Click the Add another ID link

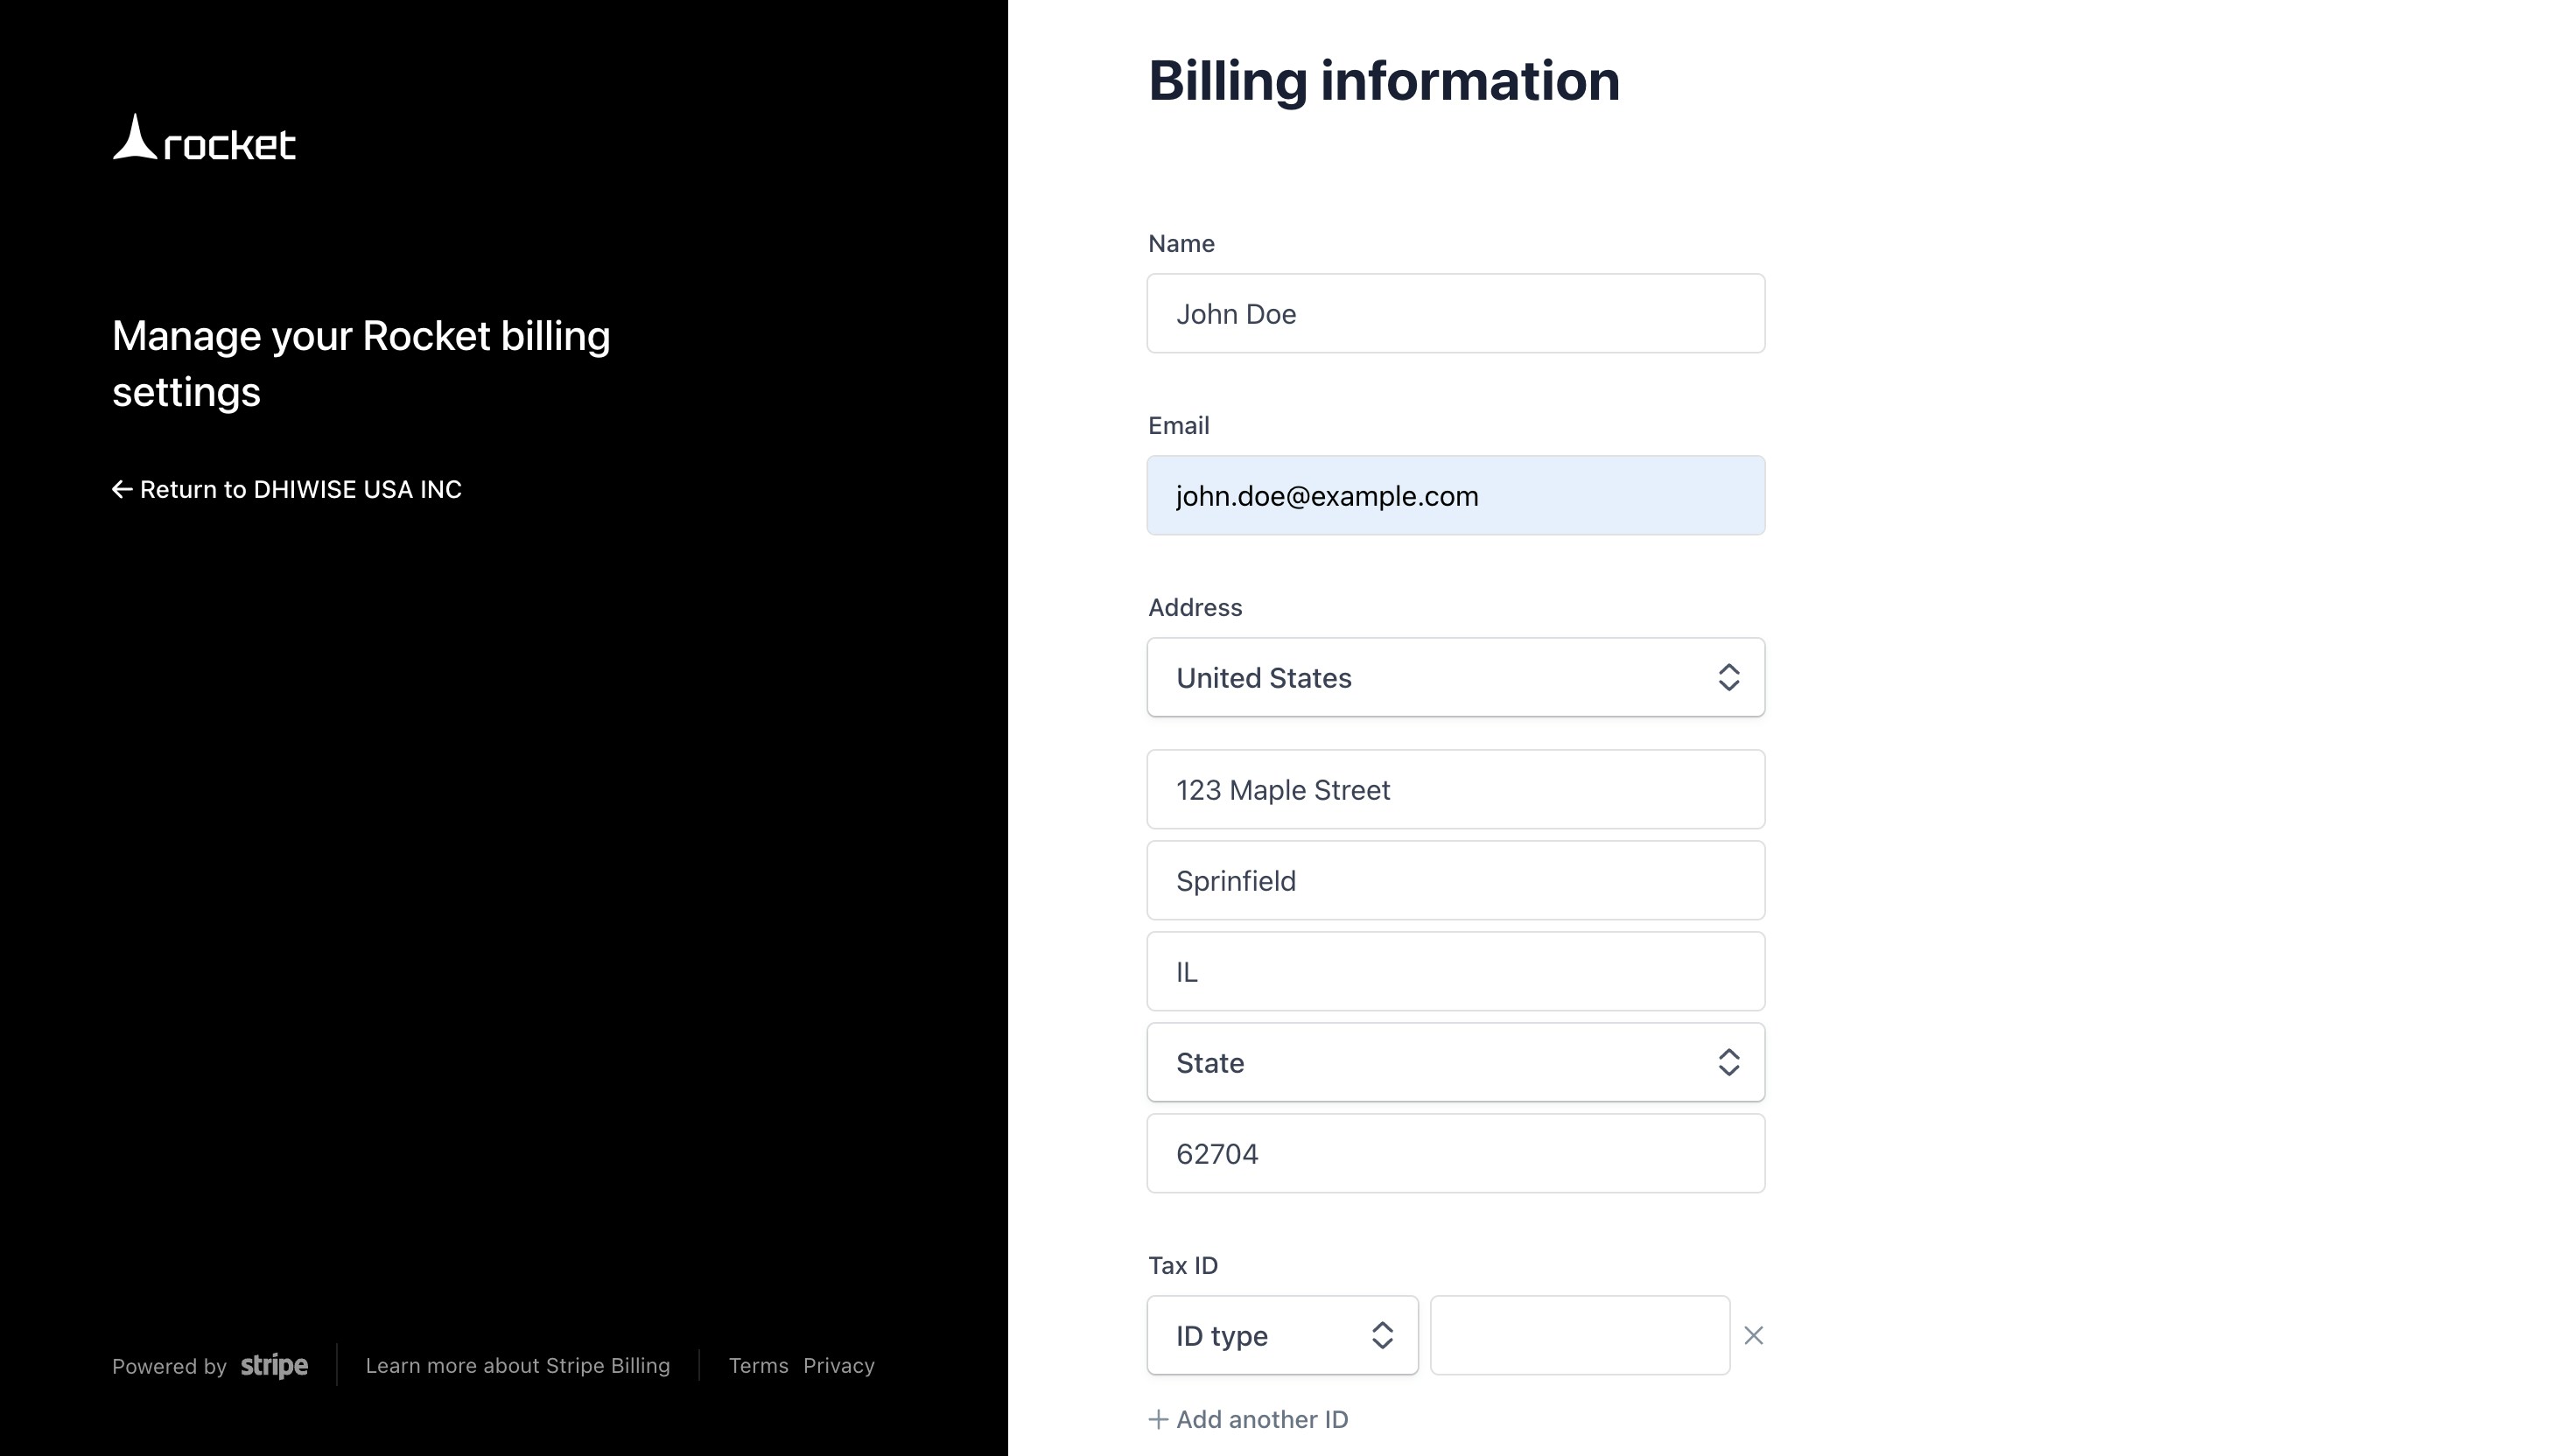[1261, 1419]
